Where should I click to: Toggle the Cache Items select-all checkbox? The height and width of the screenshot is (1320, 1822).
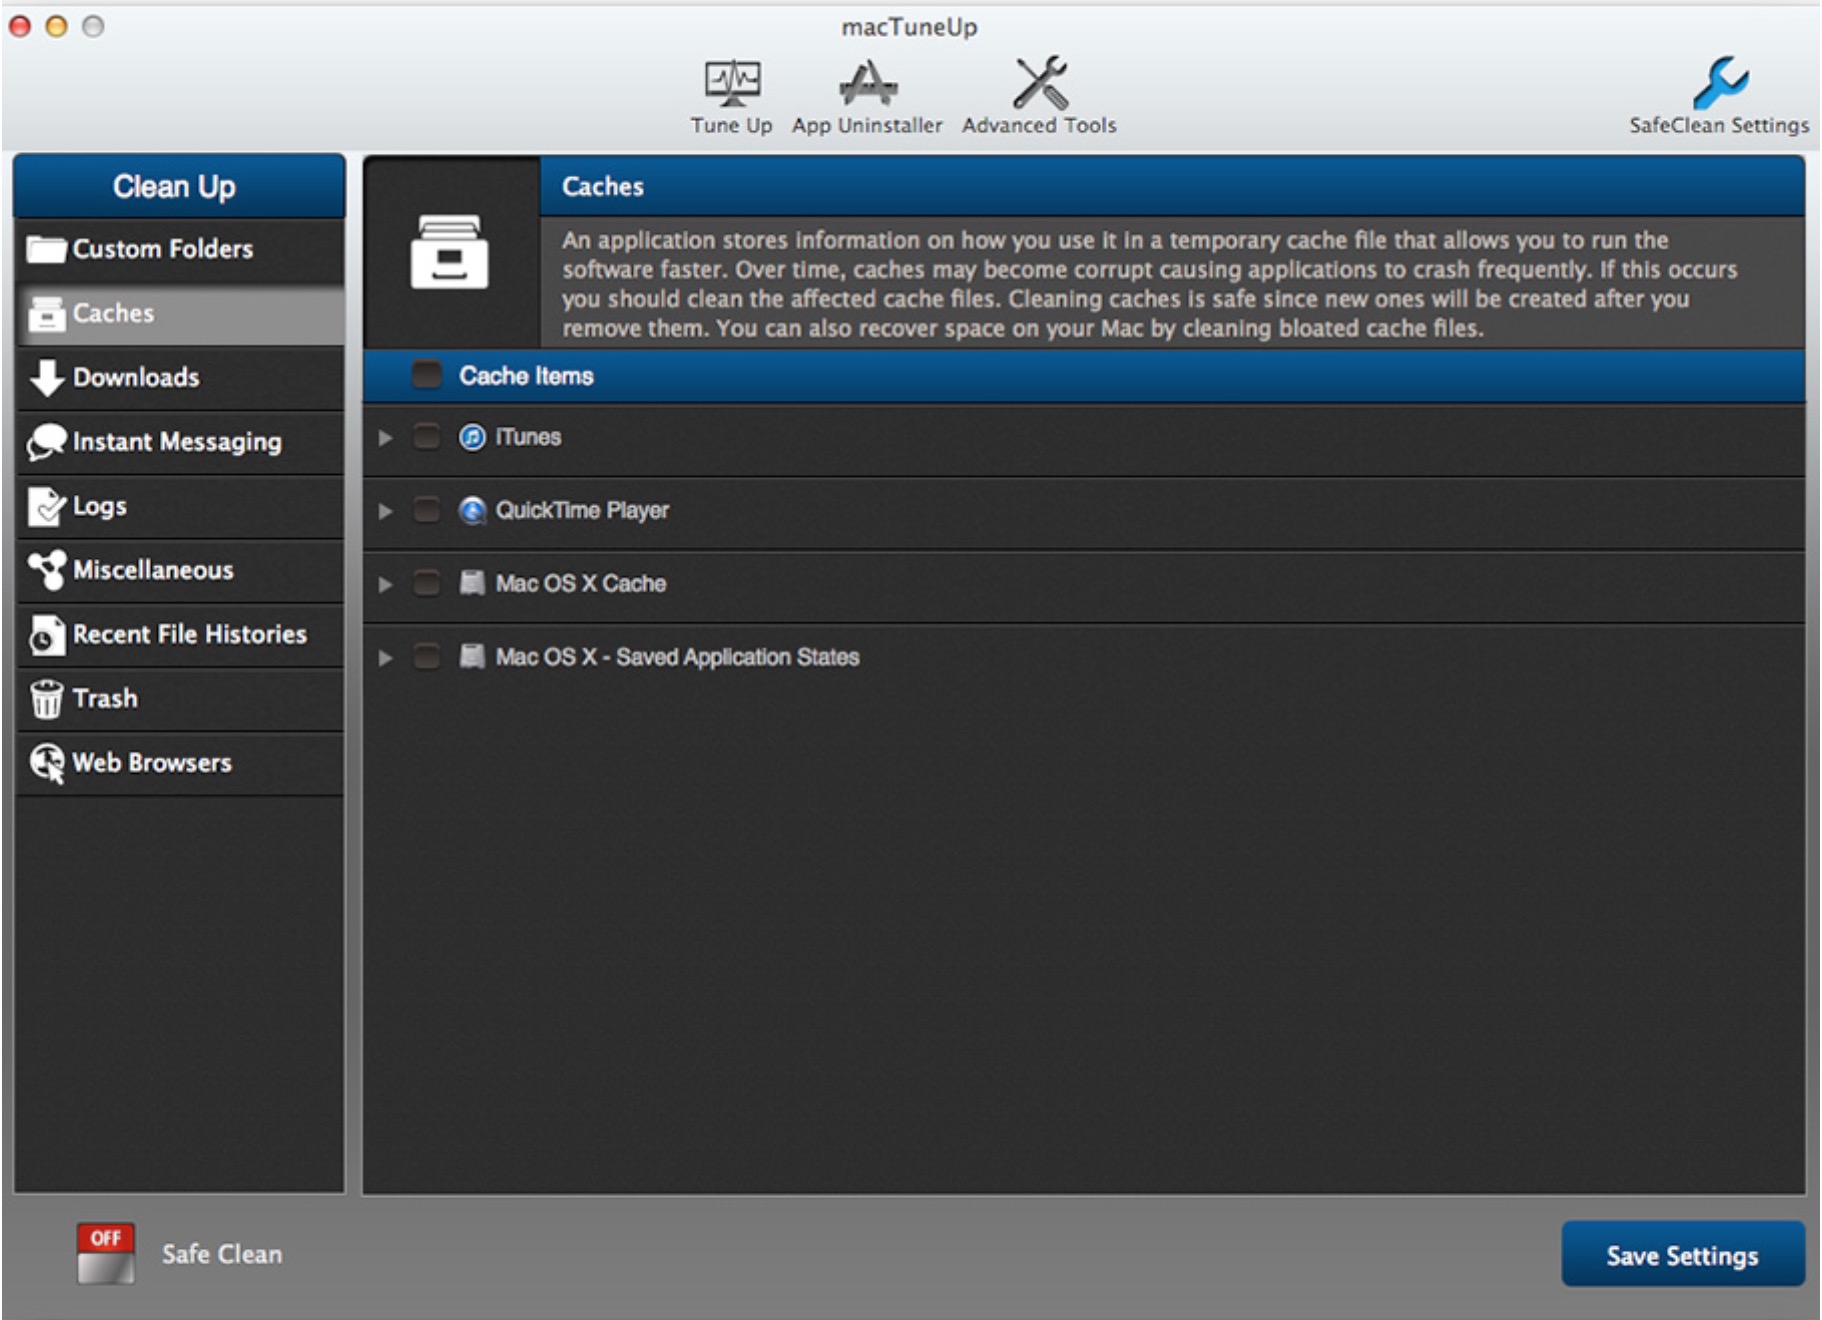tap(427, 375)
